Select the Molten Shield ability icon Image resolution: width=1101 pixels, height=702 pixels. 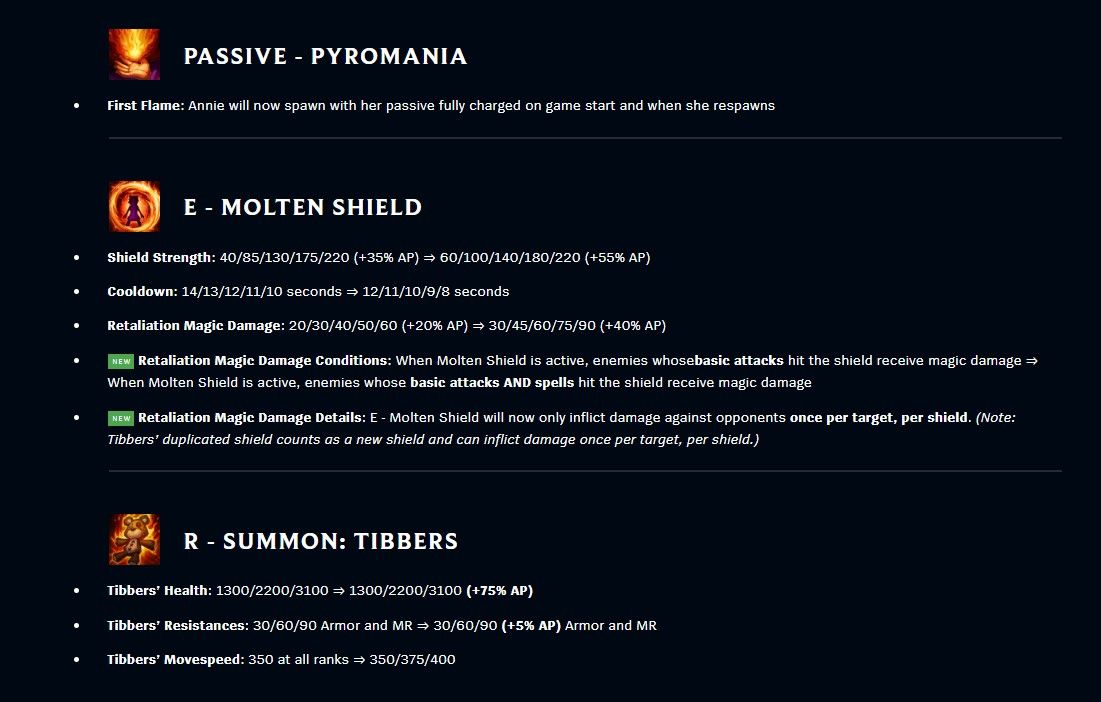(134, 206)
